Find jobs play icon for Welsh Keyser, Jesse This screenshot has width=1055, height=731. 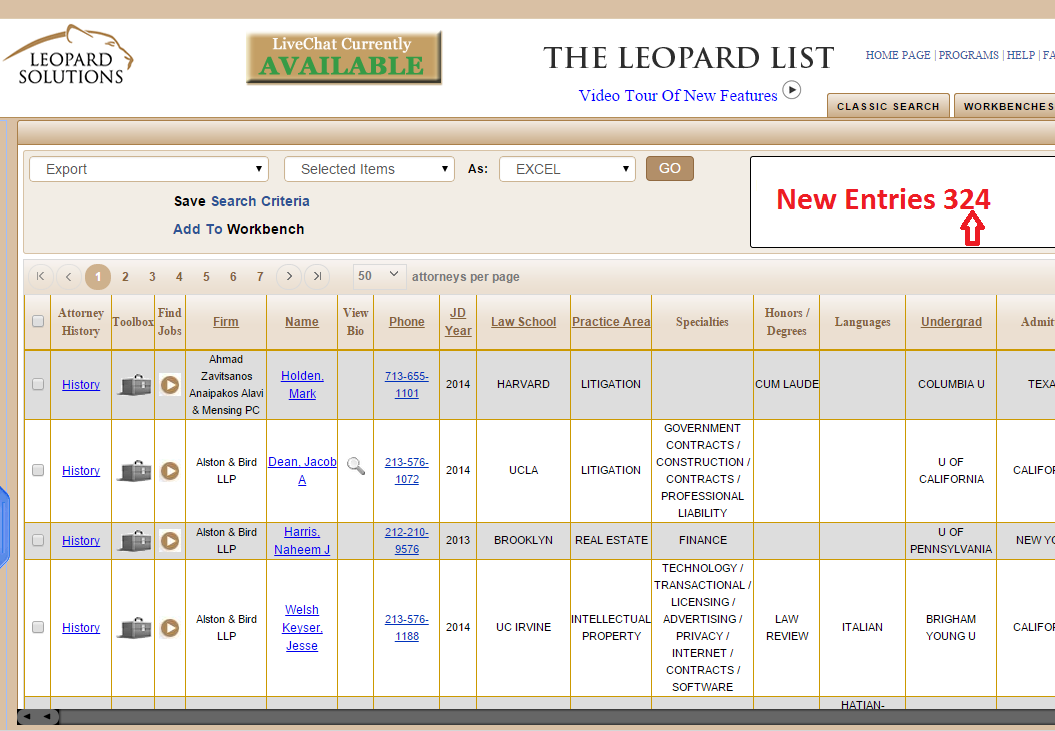pyautogui.click(x=170, y=628)
